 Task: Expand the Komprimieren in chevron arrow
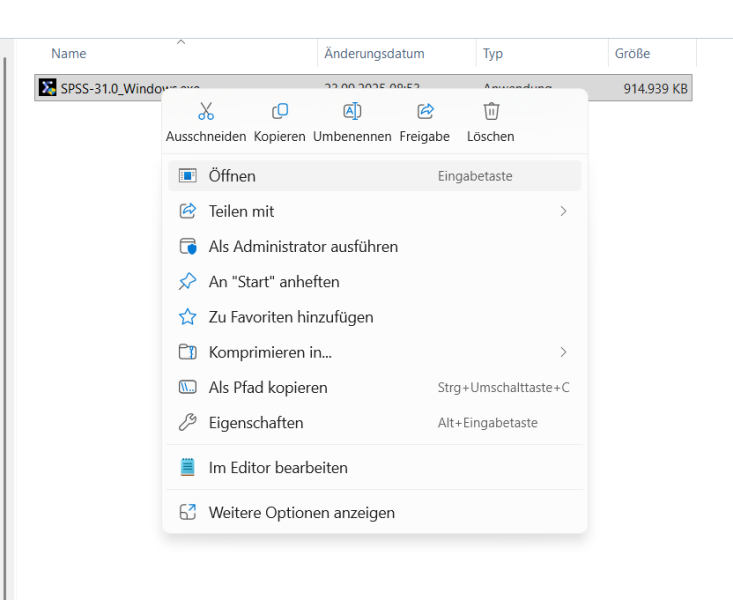point(563,352)
